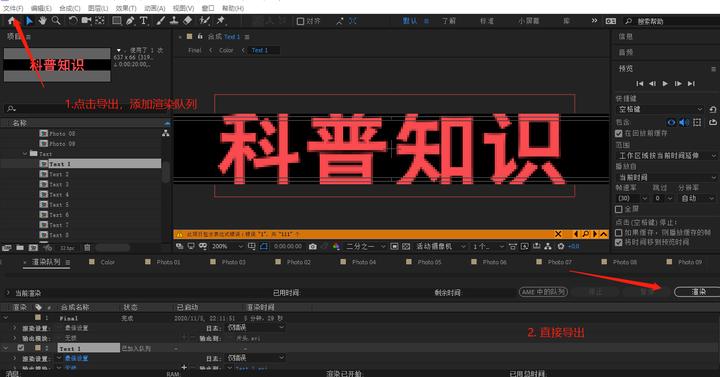
Task: Open the 自动 resolution dropdown
Action: [x=697, y=198]
